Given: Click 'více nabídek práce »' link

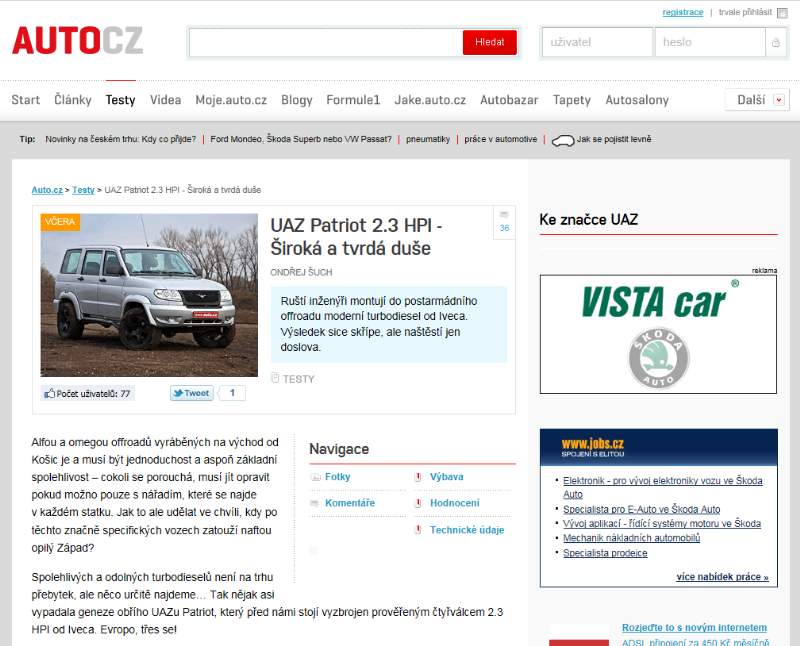Looking at the screenshot, I should click(722, 577).
